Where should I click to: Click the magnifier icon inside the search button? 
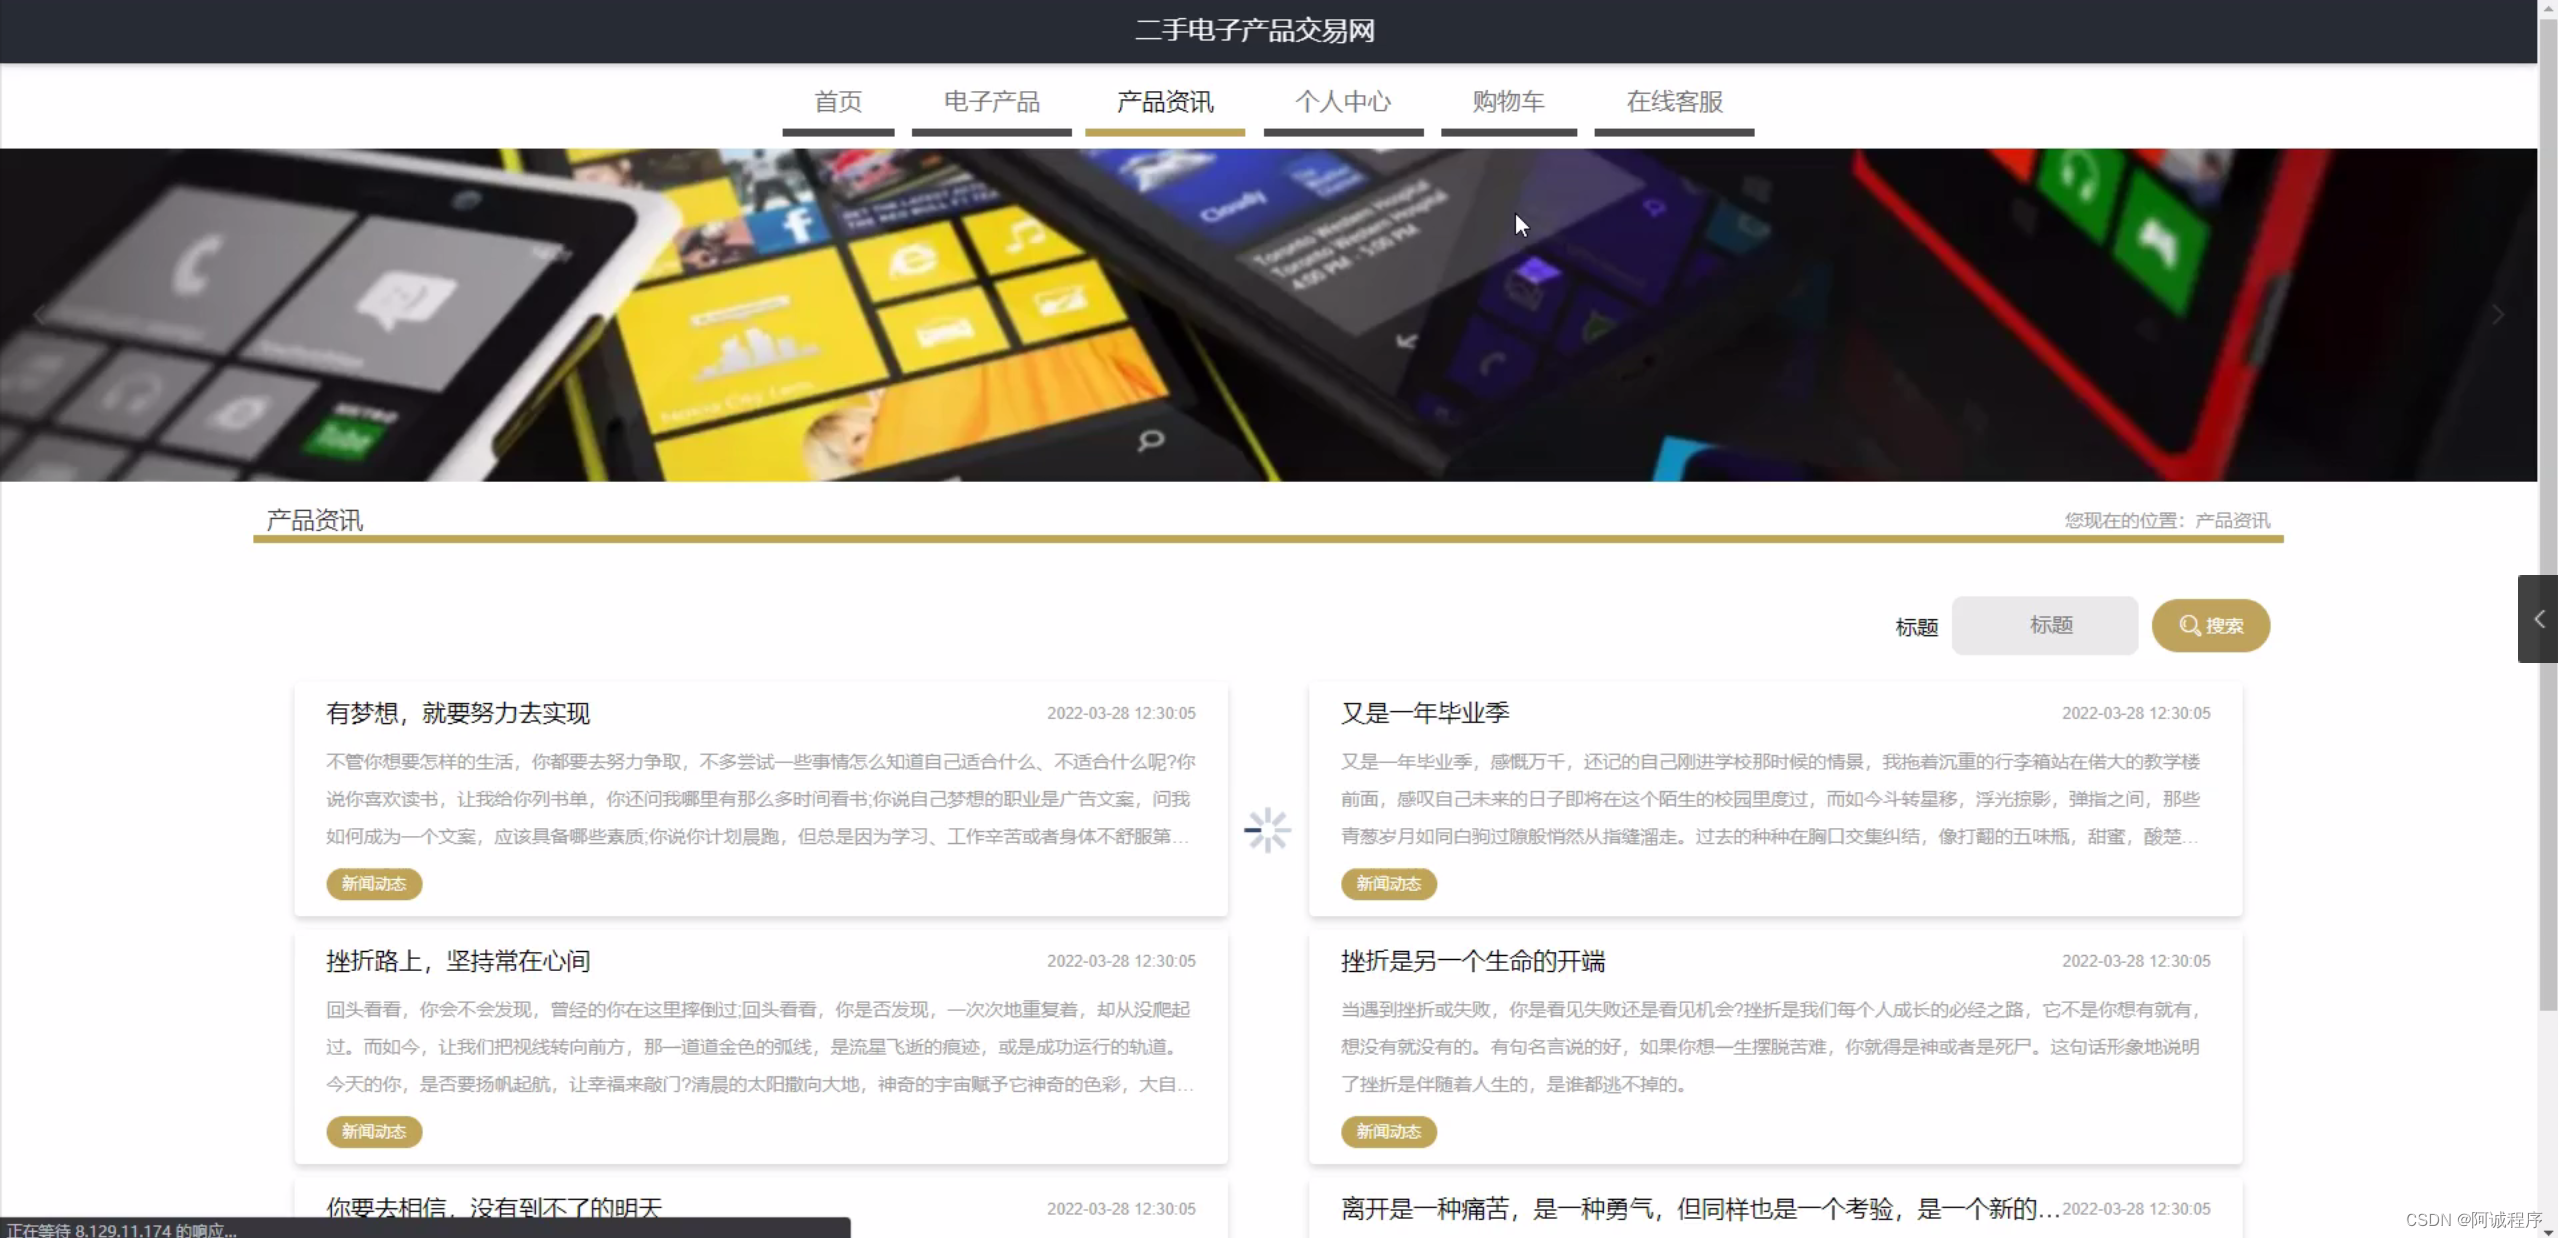click(x=2188, y=626)
